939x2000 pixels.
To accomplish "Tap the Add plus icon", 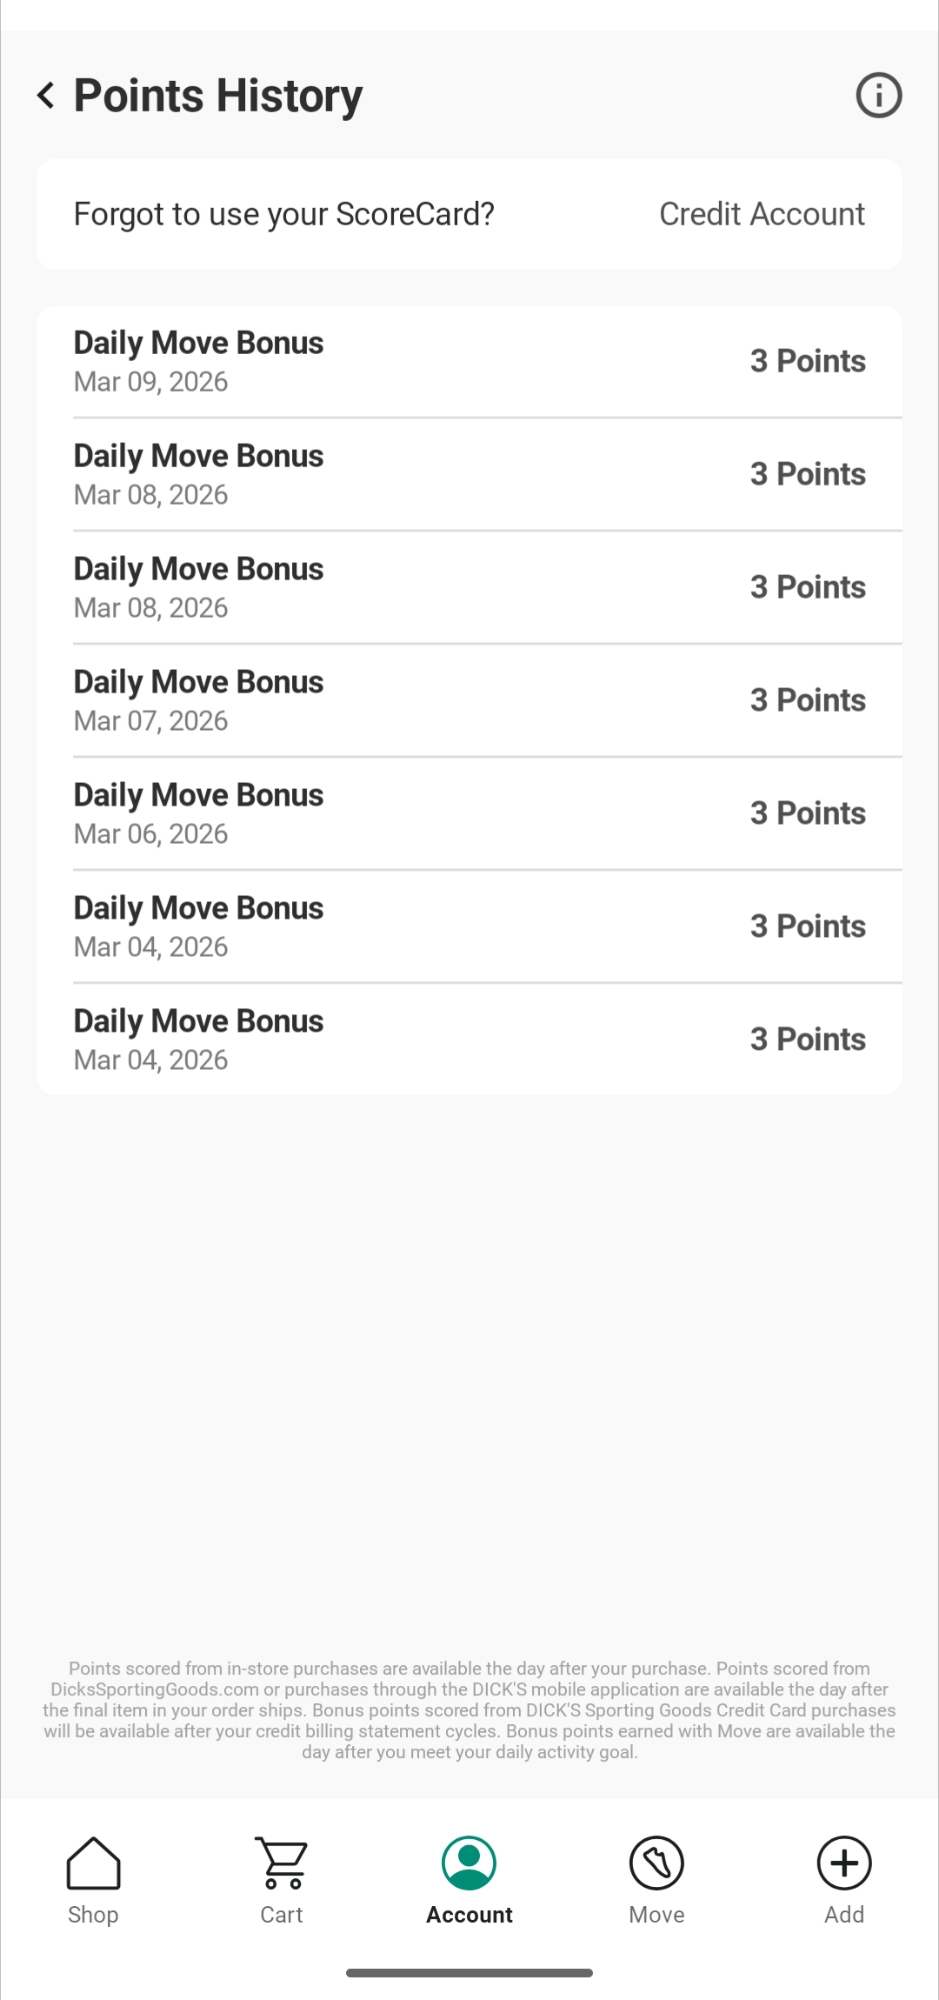I will 844,1863.
